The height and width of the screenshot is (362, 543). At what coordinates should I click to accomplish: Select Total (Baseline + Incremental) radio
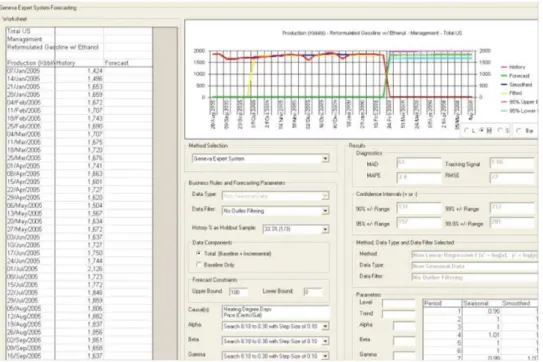point(199,254)
